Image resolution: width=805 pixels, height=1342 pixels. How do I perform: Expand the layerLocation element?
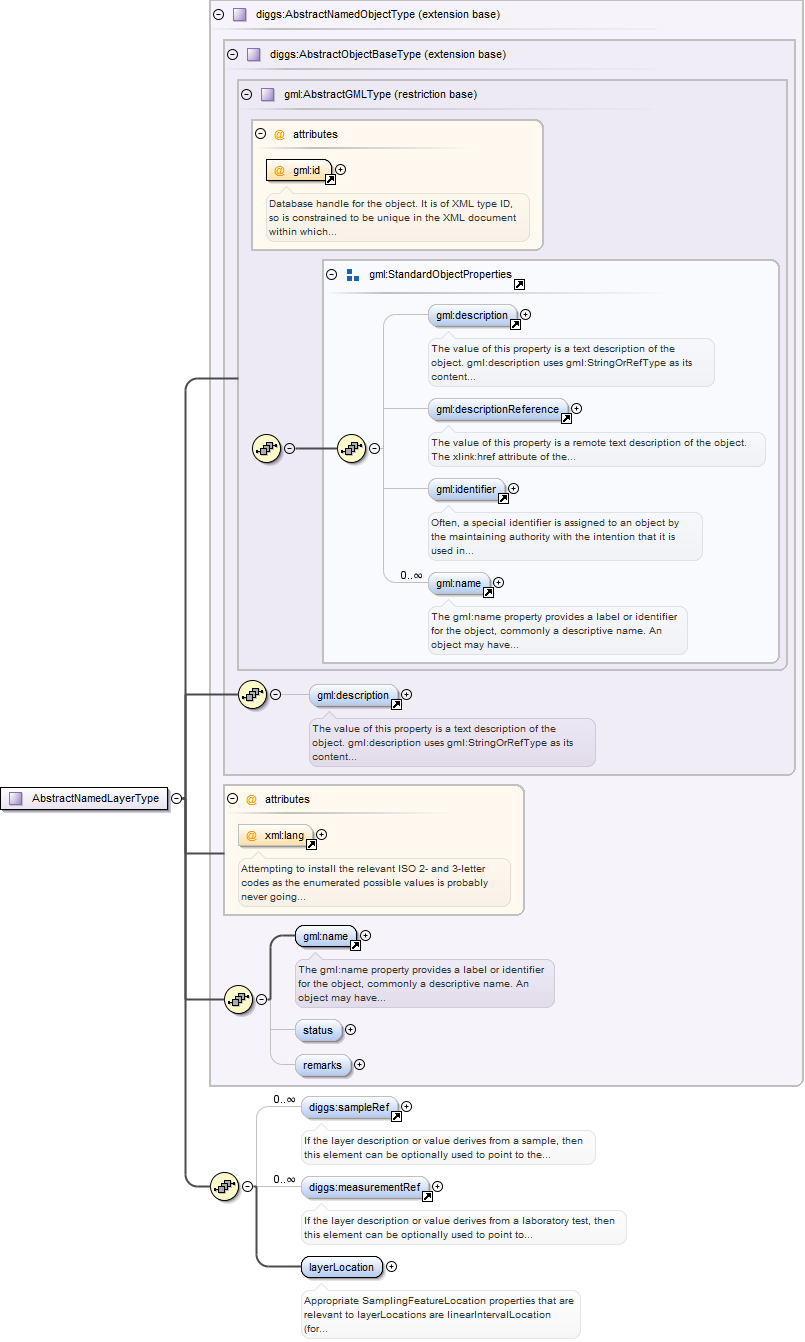point(391,1267)
